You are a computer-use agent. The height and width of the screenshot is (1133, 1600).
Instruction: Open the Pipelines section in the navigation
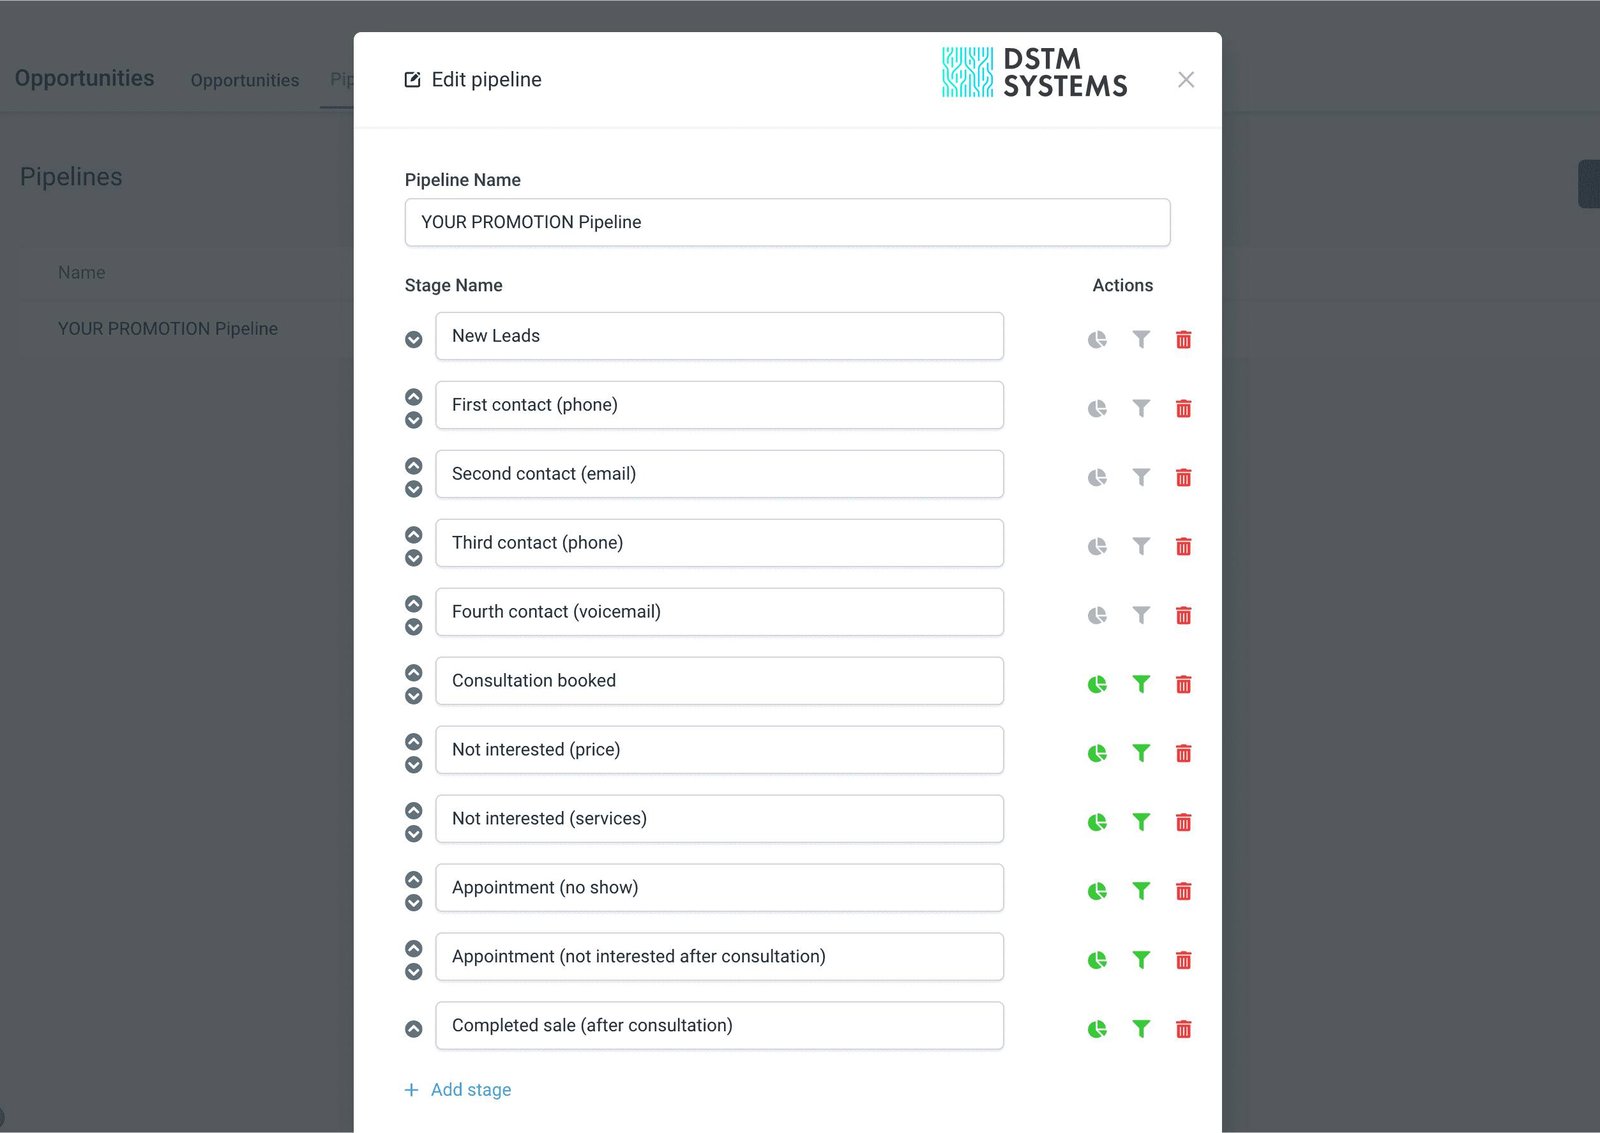click(x=343, y=80)
